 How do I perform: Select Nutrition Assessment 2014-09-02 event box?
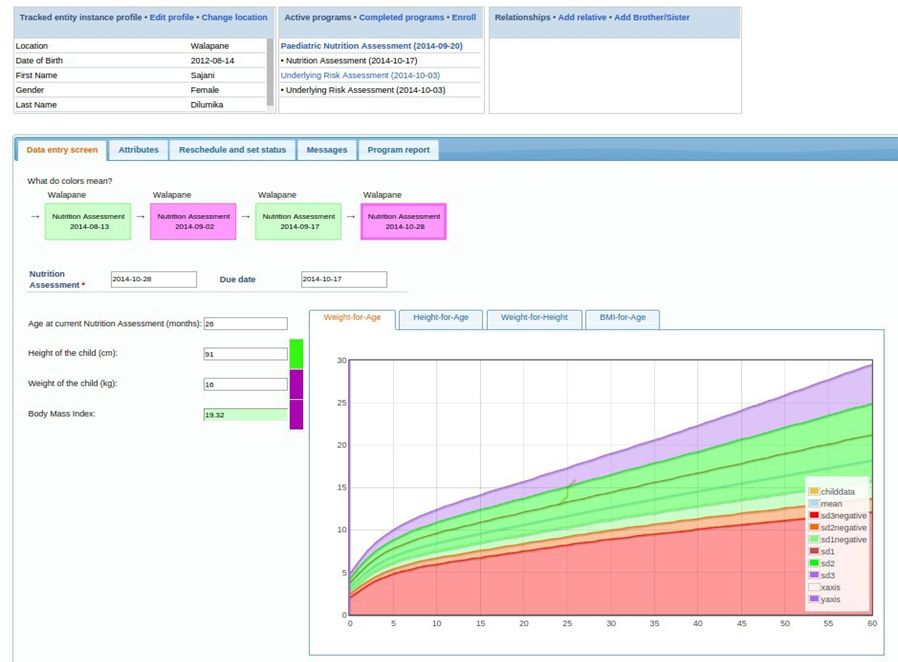point(193,221)
